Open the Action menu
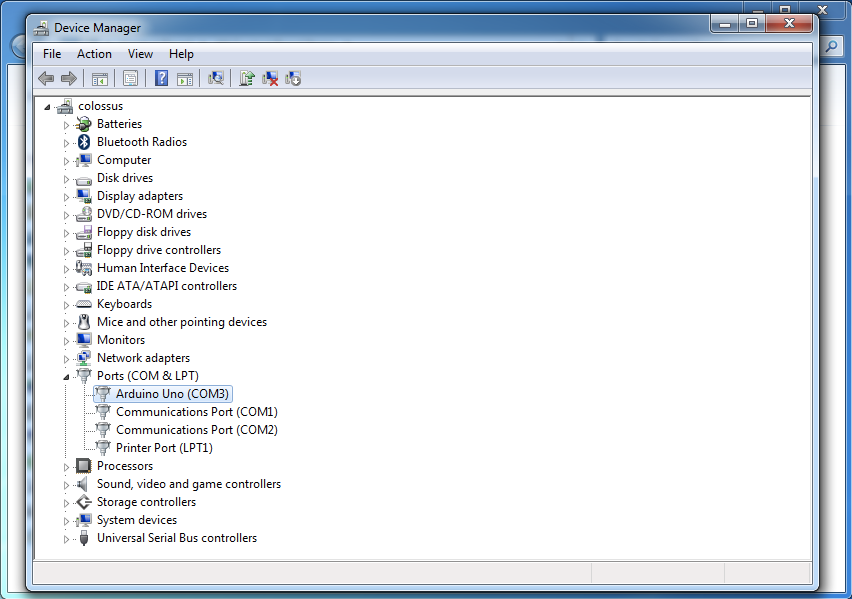Viewport: 852px width, 599px height. (94, 54)
